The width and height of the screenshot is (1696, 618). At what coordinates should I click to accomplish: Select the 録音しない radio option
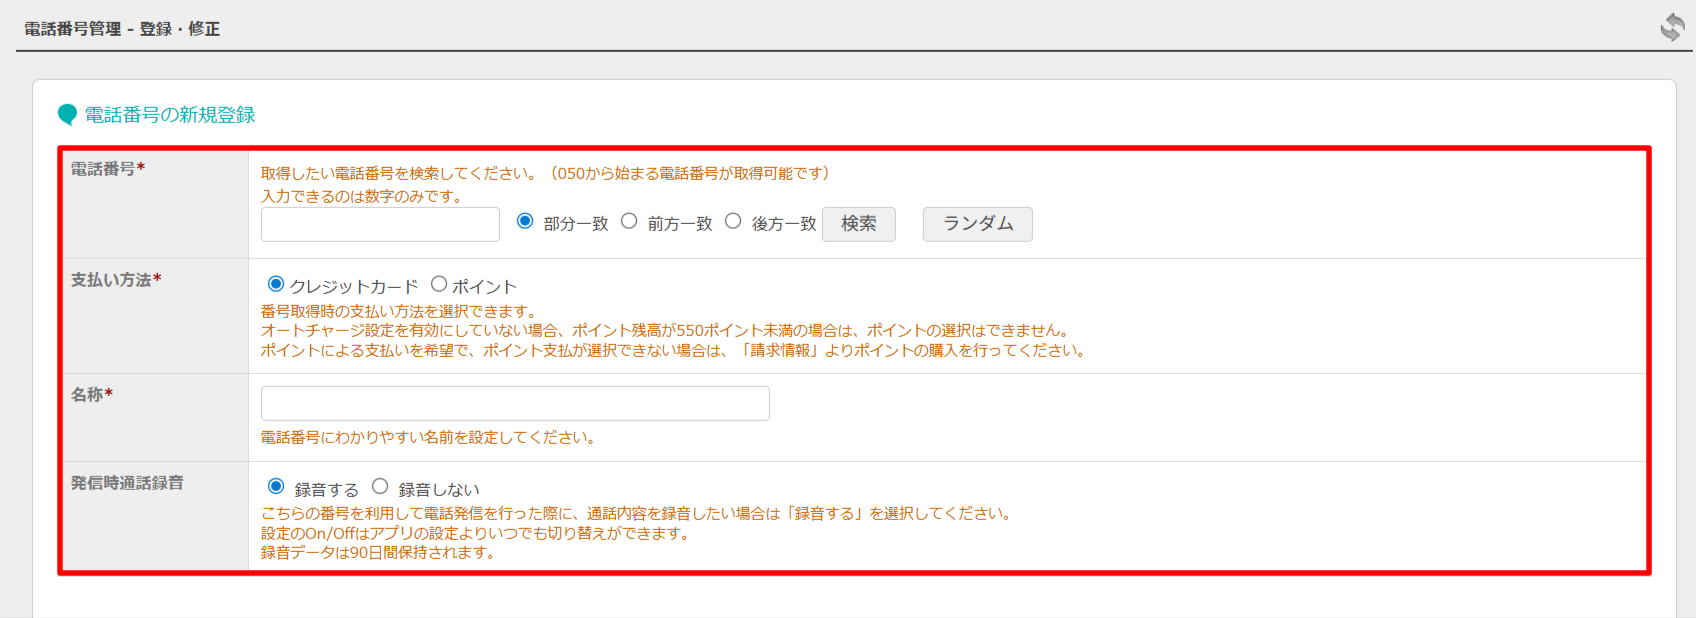pyautogui.click(x=380, y=486)
